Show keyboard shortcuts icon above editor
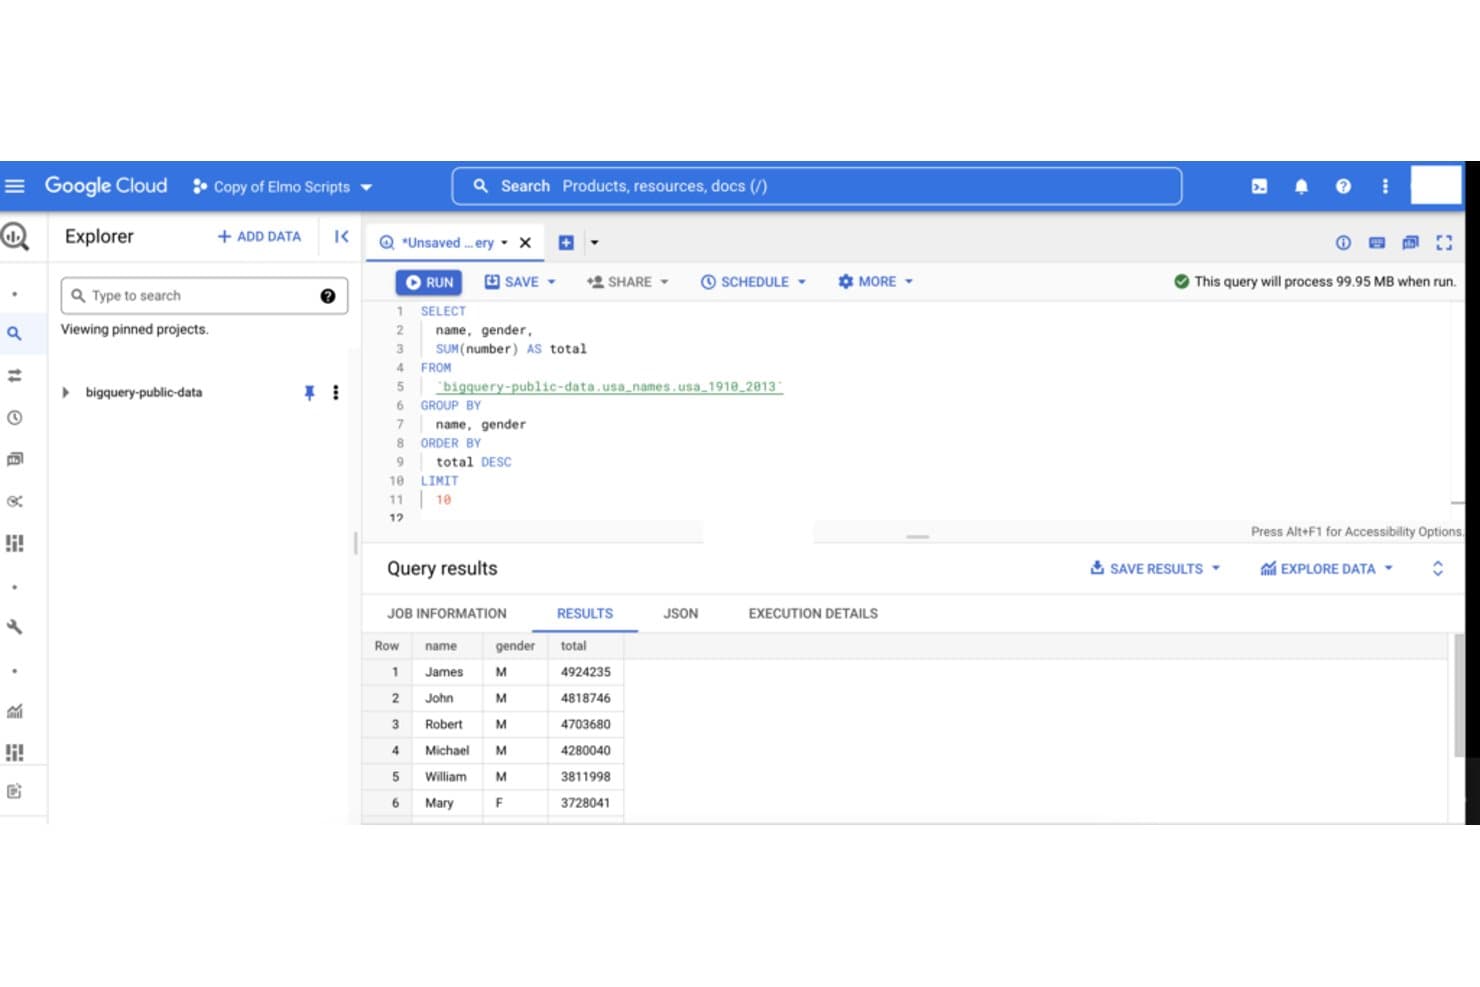The width and height of the screenshot is (1480, 987). pos(1377,243)
